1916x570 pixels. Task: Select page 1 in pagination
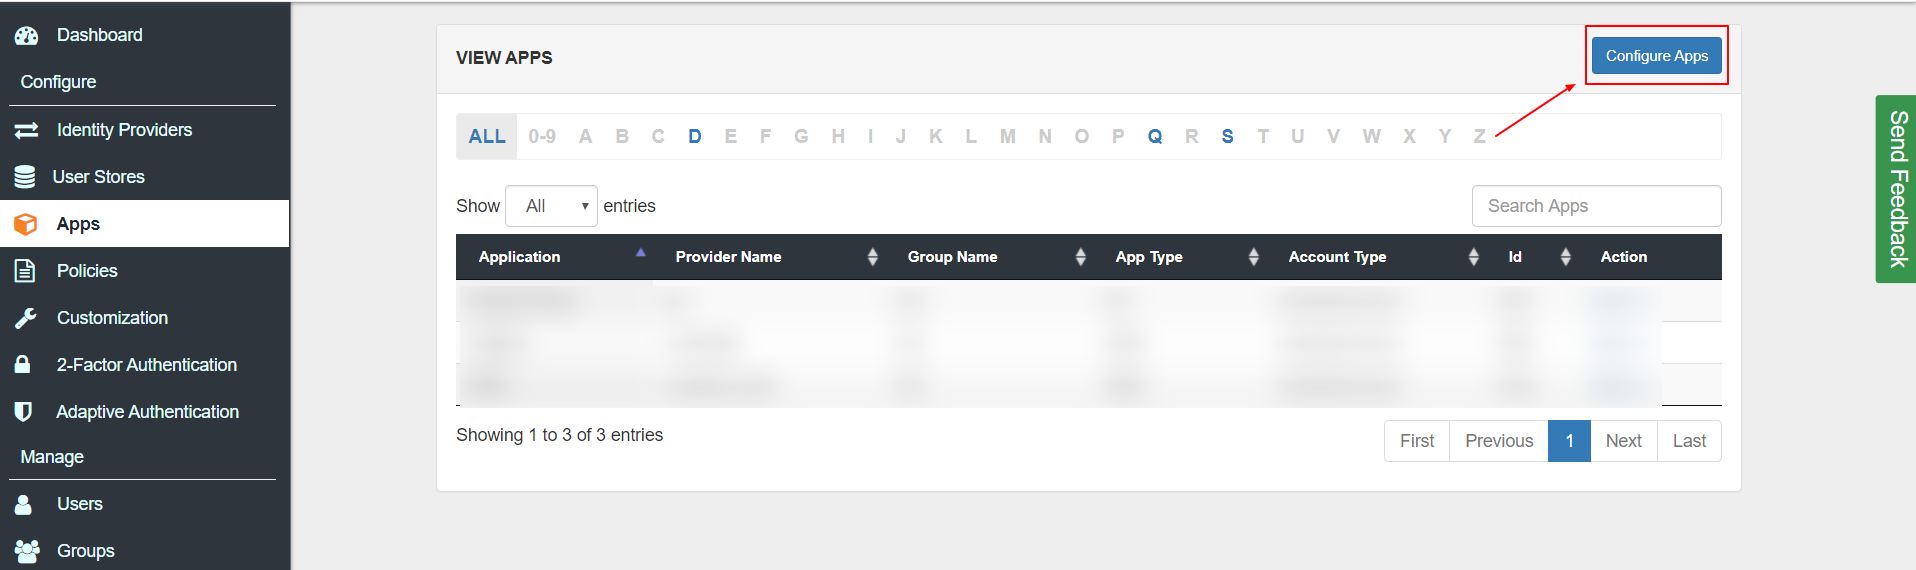1570,441
